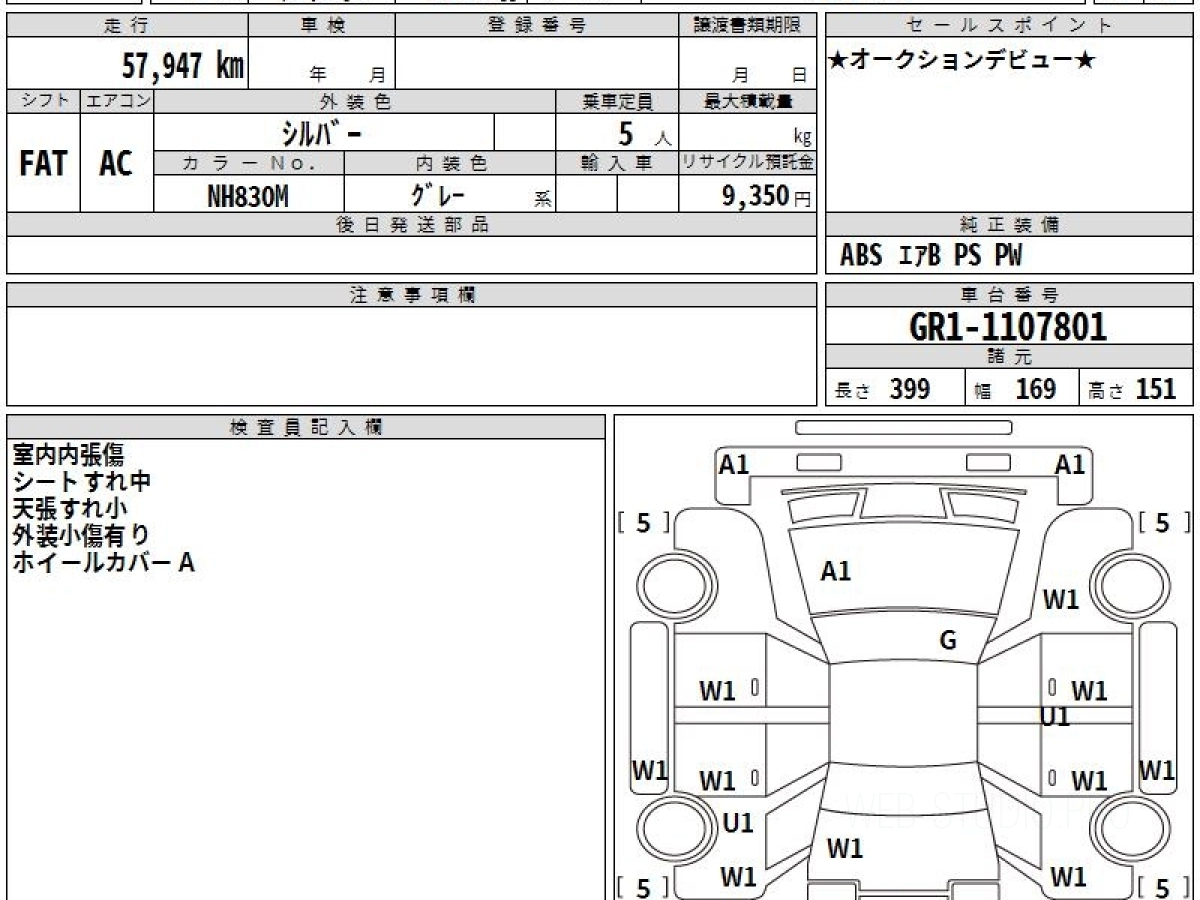Select the ABS エアB PS PW equipment line
Screen dimensions: 1200x900
click(x=931, y=256)
